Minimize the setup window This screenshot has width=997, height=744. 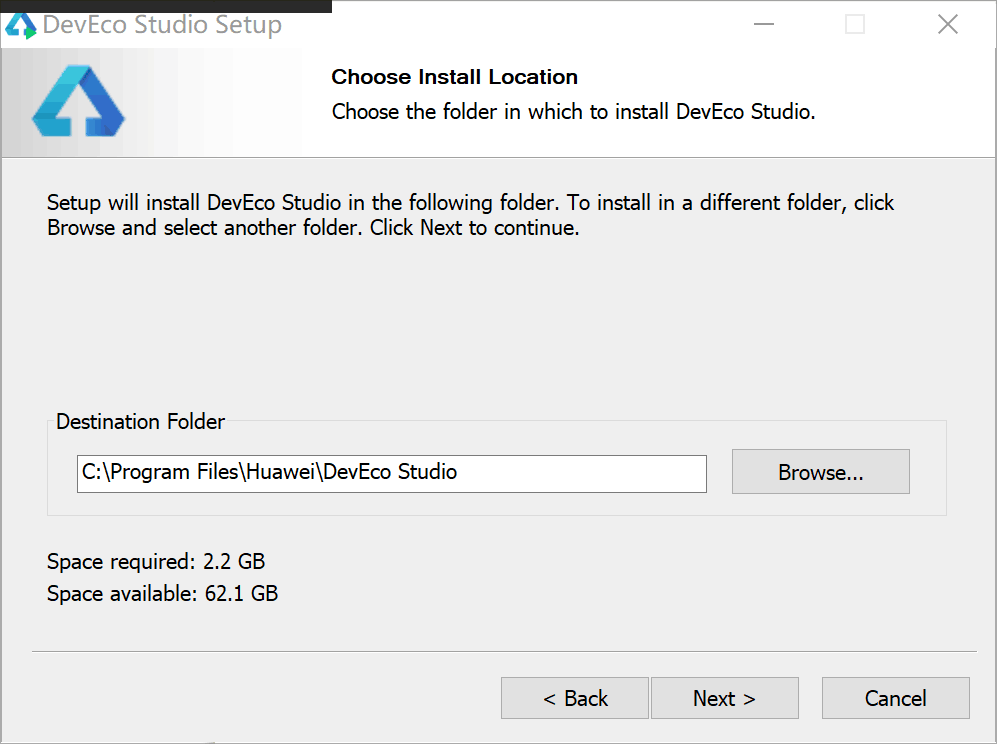pos(764,24)
